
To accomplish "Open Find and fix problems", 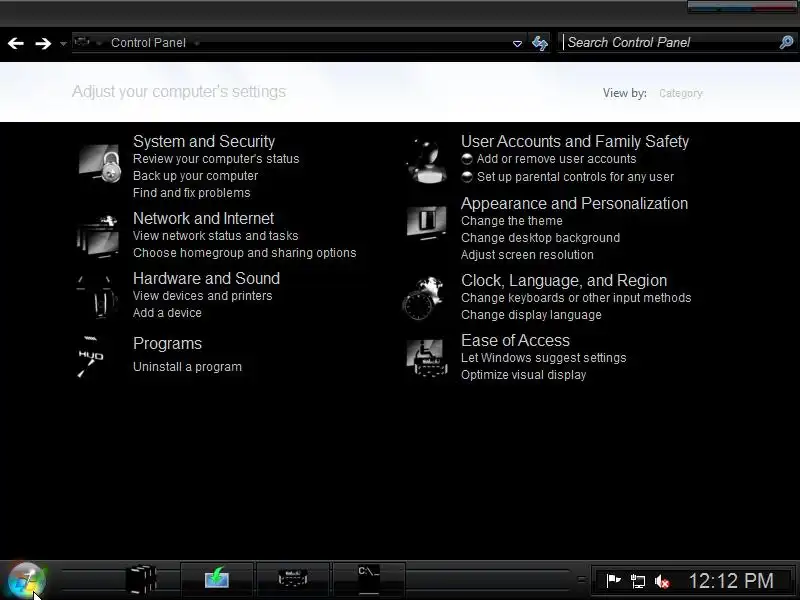I will click(x=192, y=193).
